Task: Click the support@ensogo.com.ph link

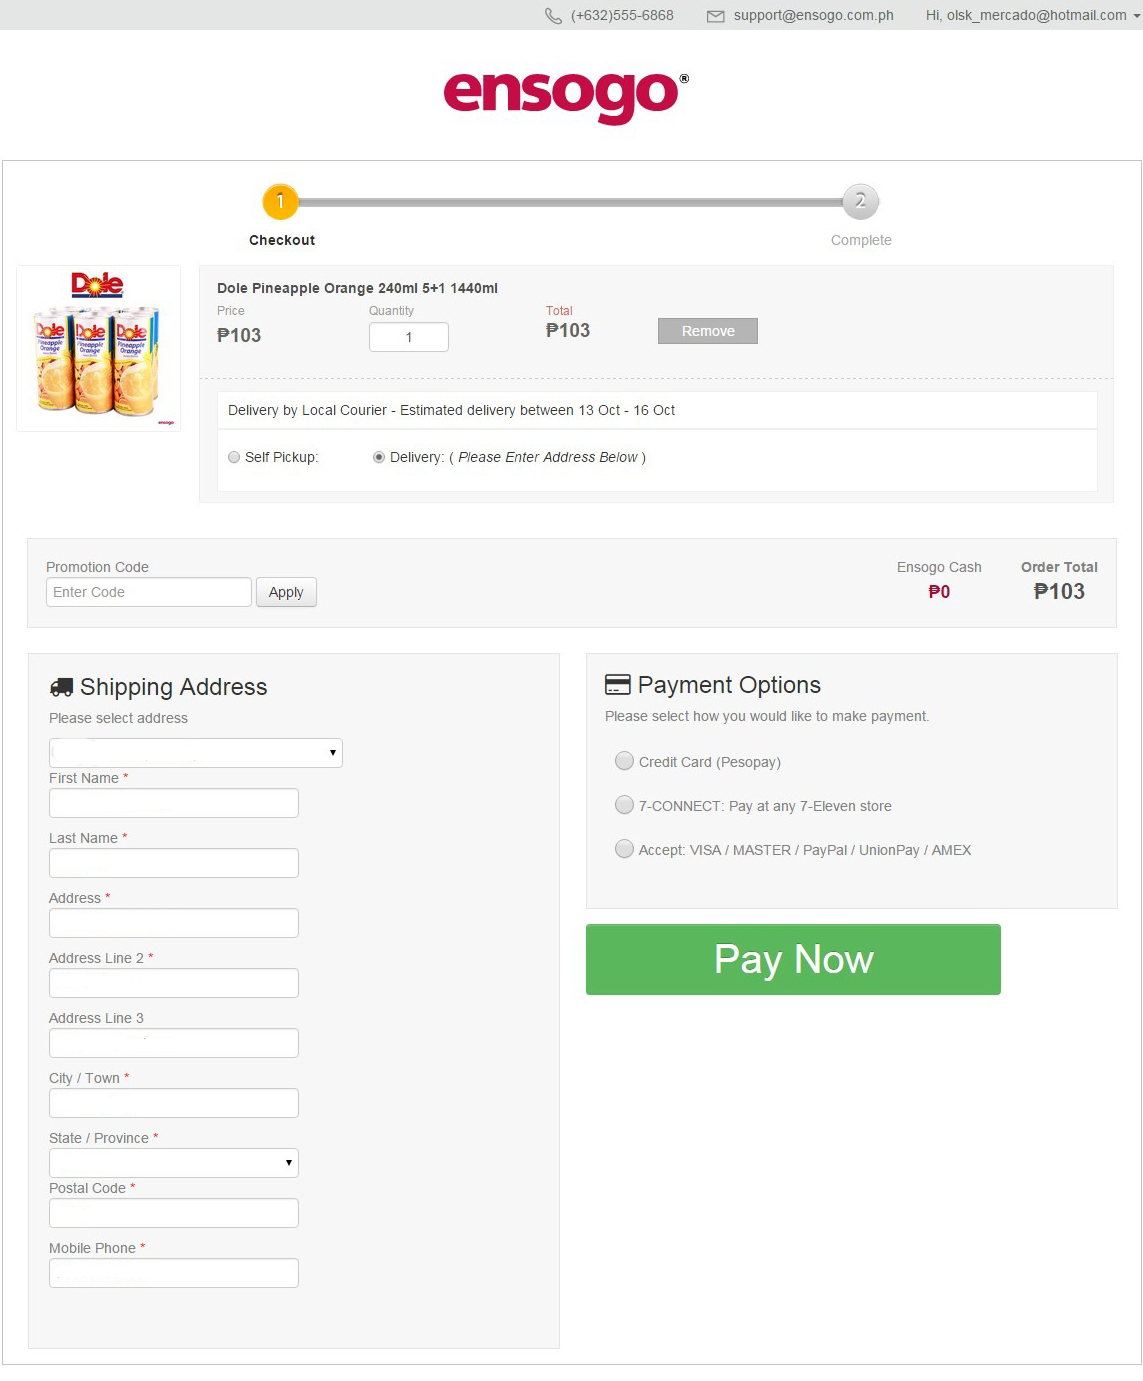Action: [x=813, y=15]
